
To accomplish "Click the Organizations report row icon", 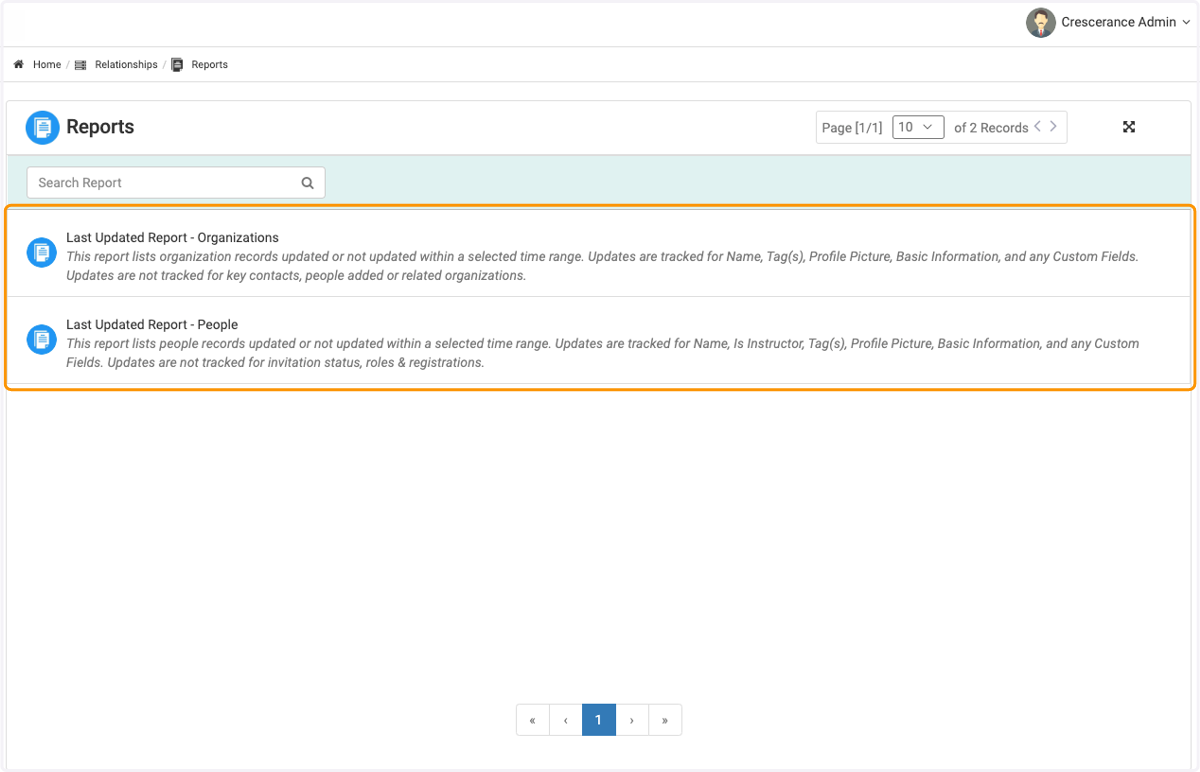I will [x=41, y=253].
